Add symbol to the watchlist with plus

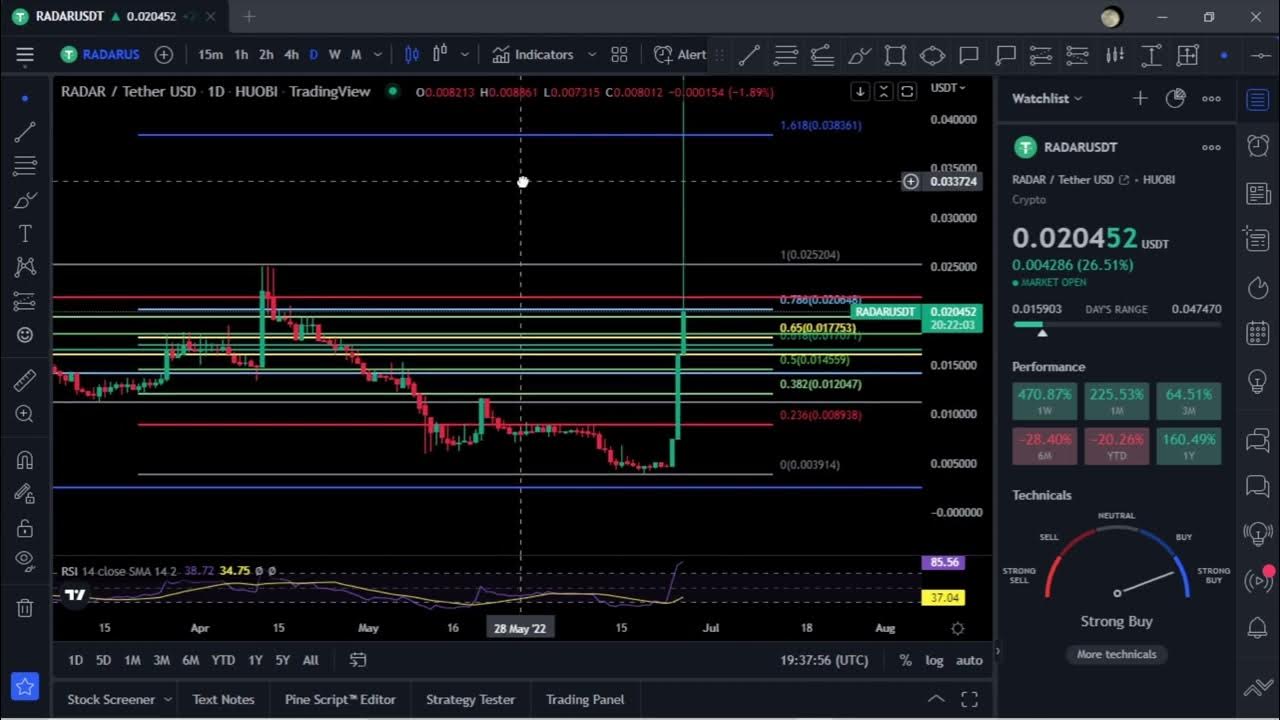pos(1140,98)
